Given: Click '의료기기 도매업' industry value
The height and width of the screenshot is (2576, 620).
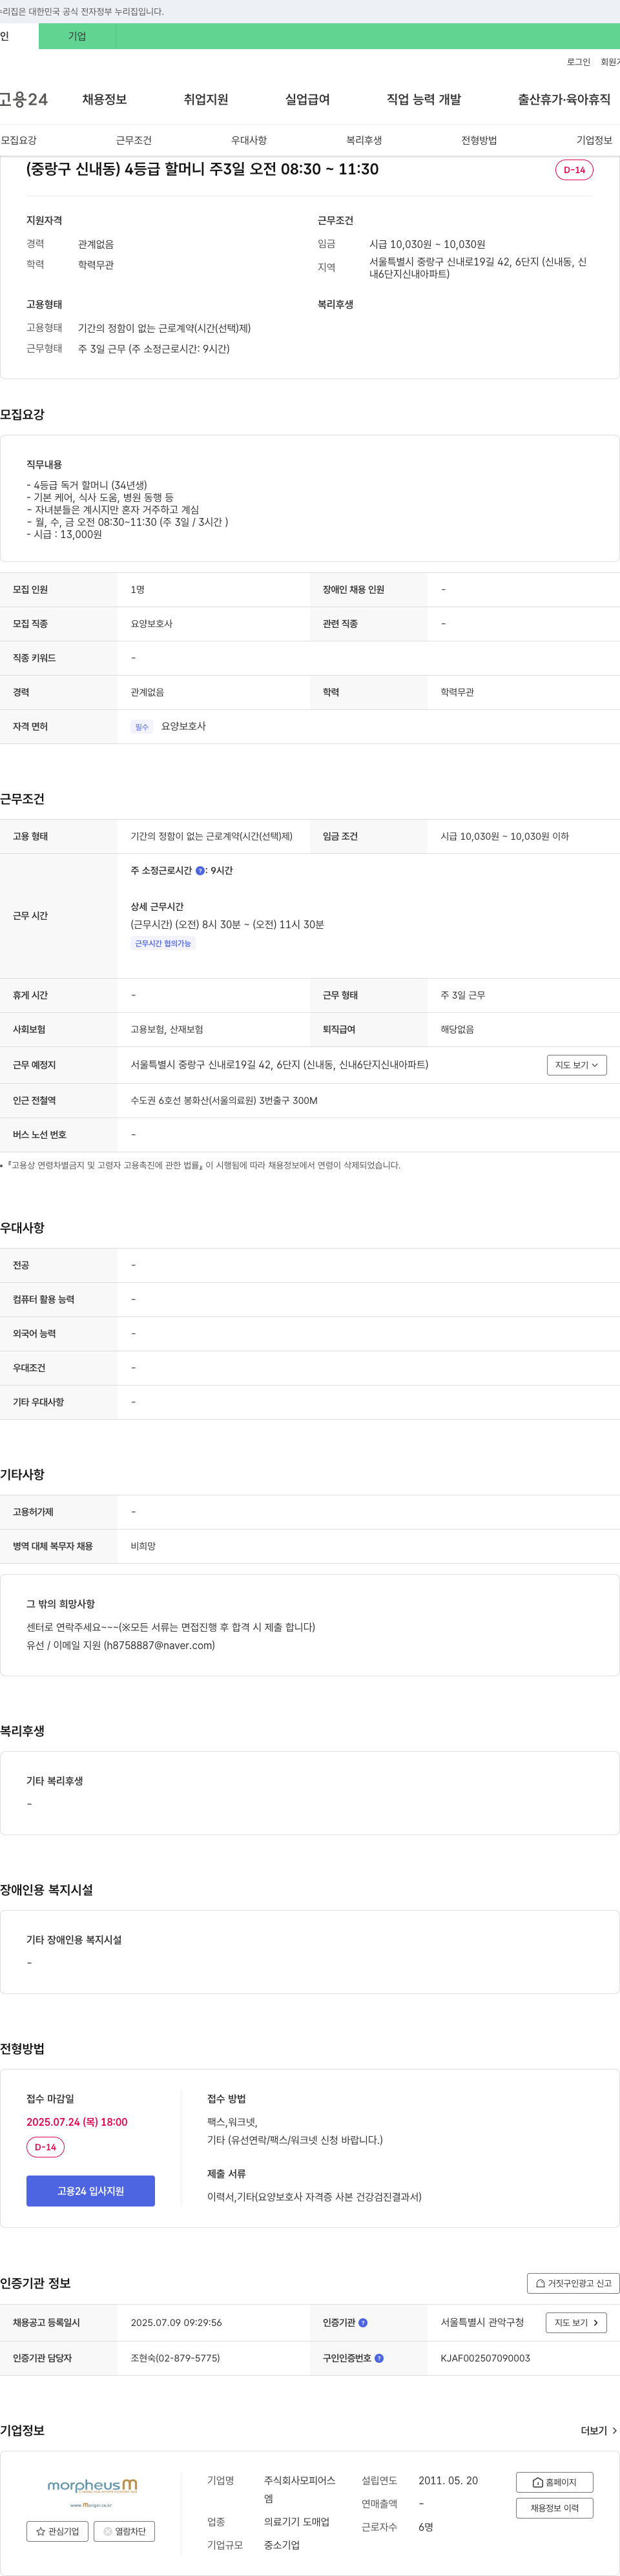Looking at the screenshot, I should (x=296, y=2522).
